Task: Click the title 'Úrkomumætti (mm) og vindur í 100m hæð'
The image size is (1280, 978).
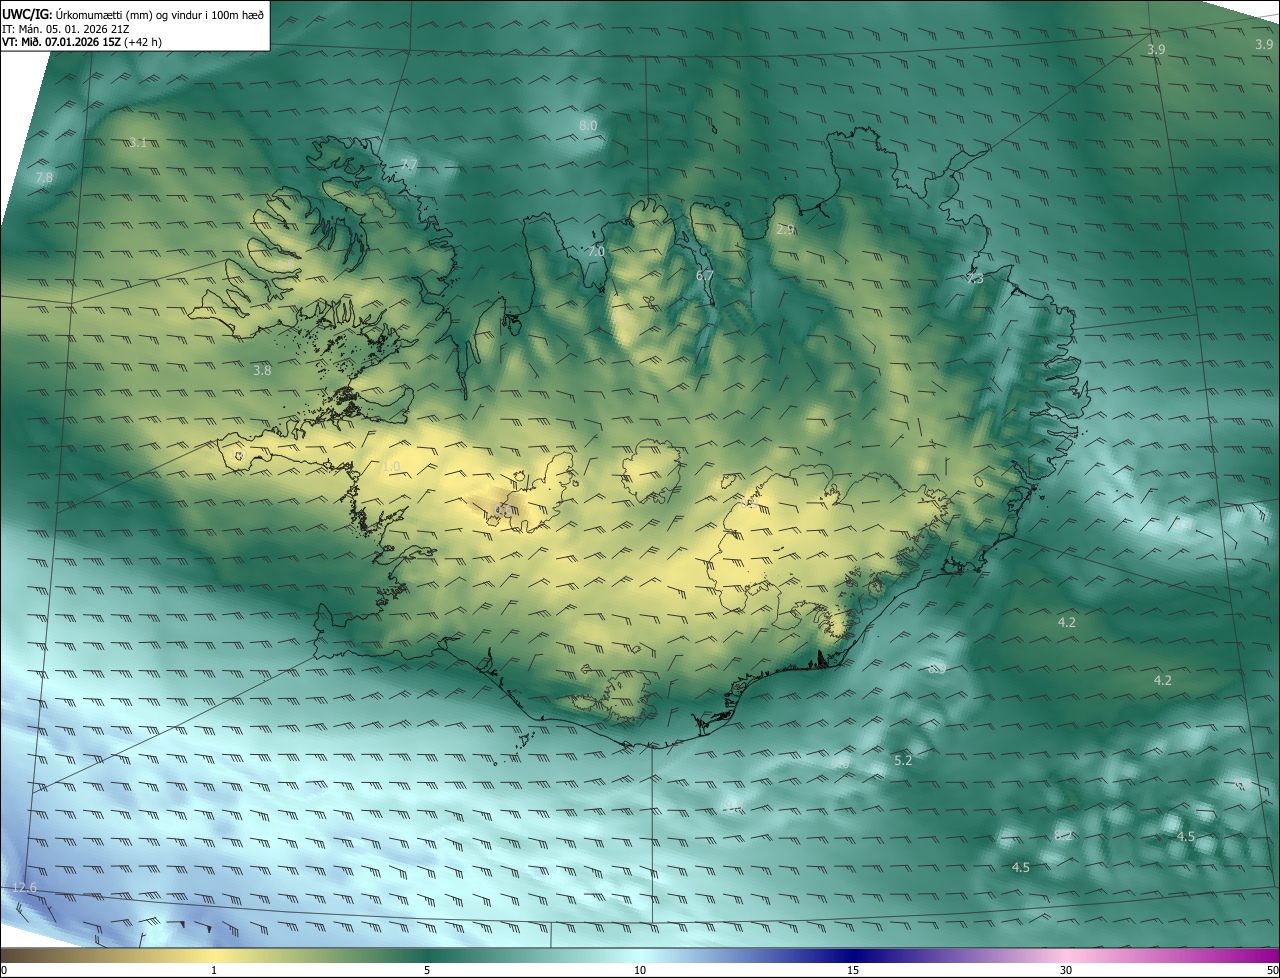Action: pos(159,15)
